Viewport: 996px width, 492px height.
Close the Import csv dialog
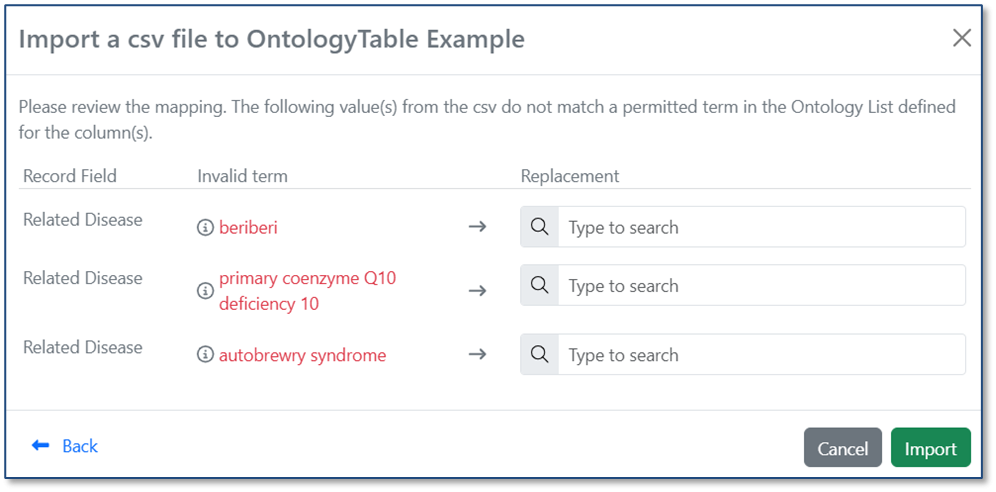[x=962, y=38]
